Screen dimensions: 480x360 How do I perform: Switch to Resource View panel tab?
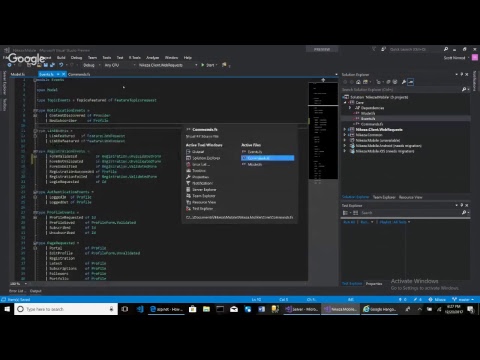[411, 197]
